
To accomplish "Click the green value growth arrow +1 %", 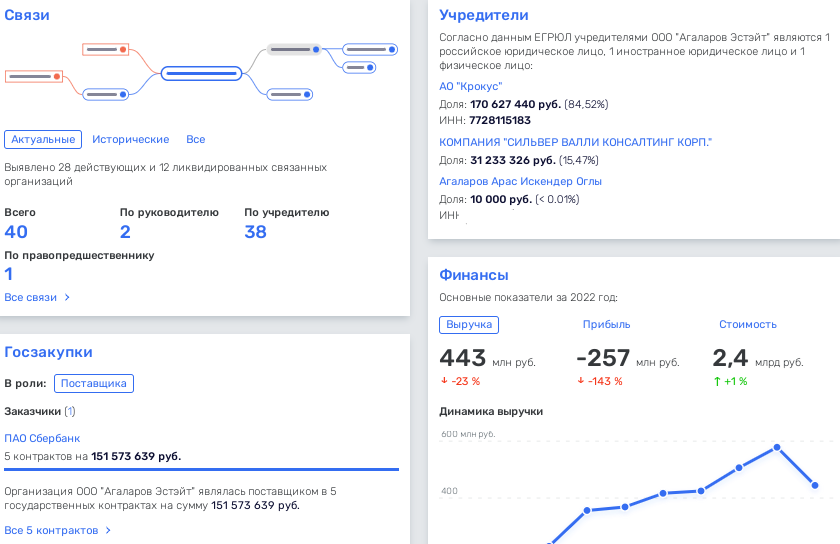I will [717, 381].
